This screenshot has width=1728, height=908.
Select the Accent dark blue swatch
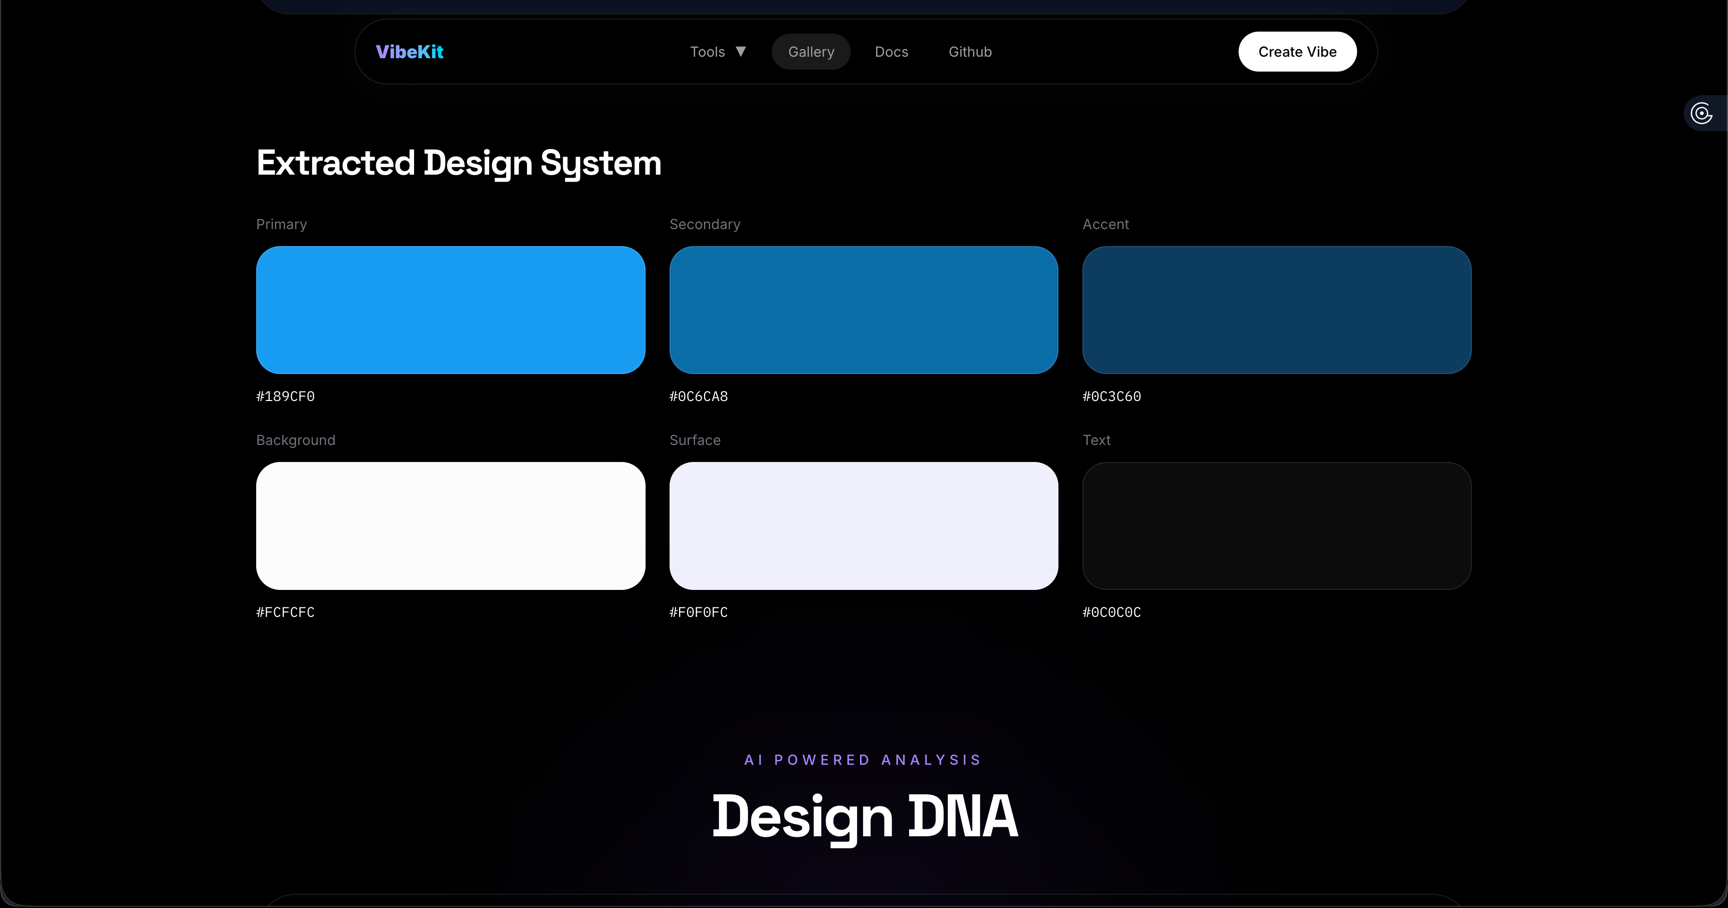pos(1276,310)
